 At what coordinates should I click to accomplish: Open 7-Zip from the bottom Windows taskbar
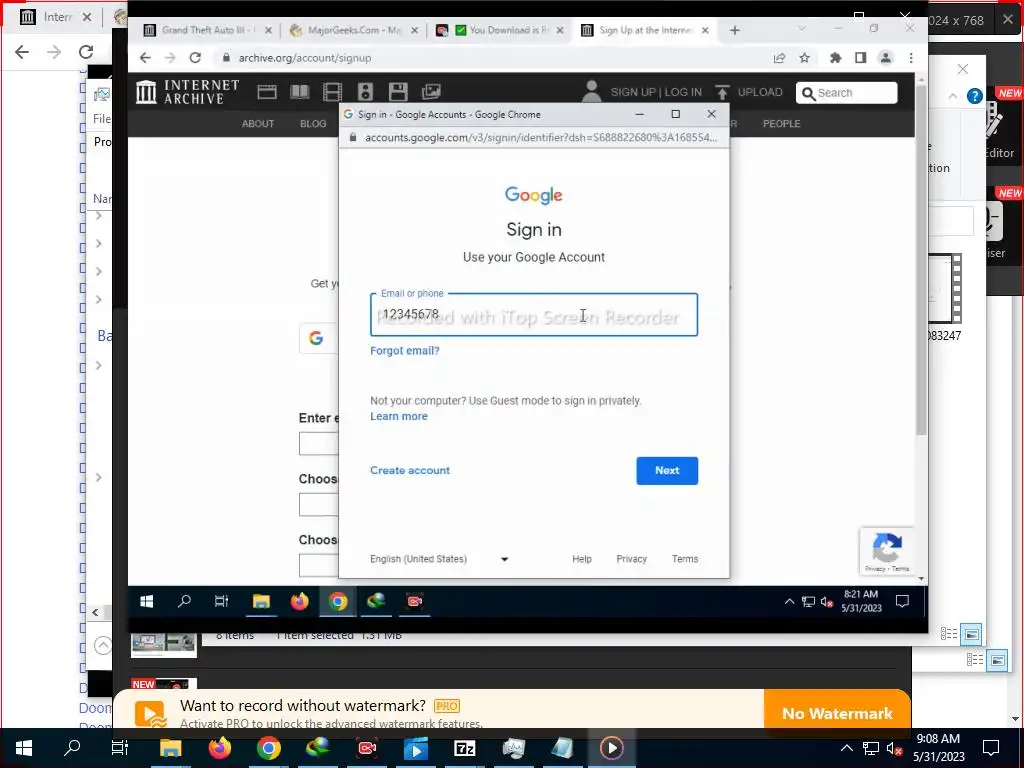464,748
